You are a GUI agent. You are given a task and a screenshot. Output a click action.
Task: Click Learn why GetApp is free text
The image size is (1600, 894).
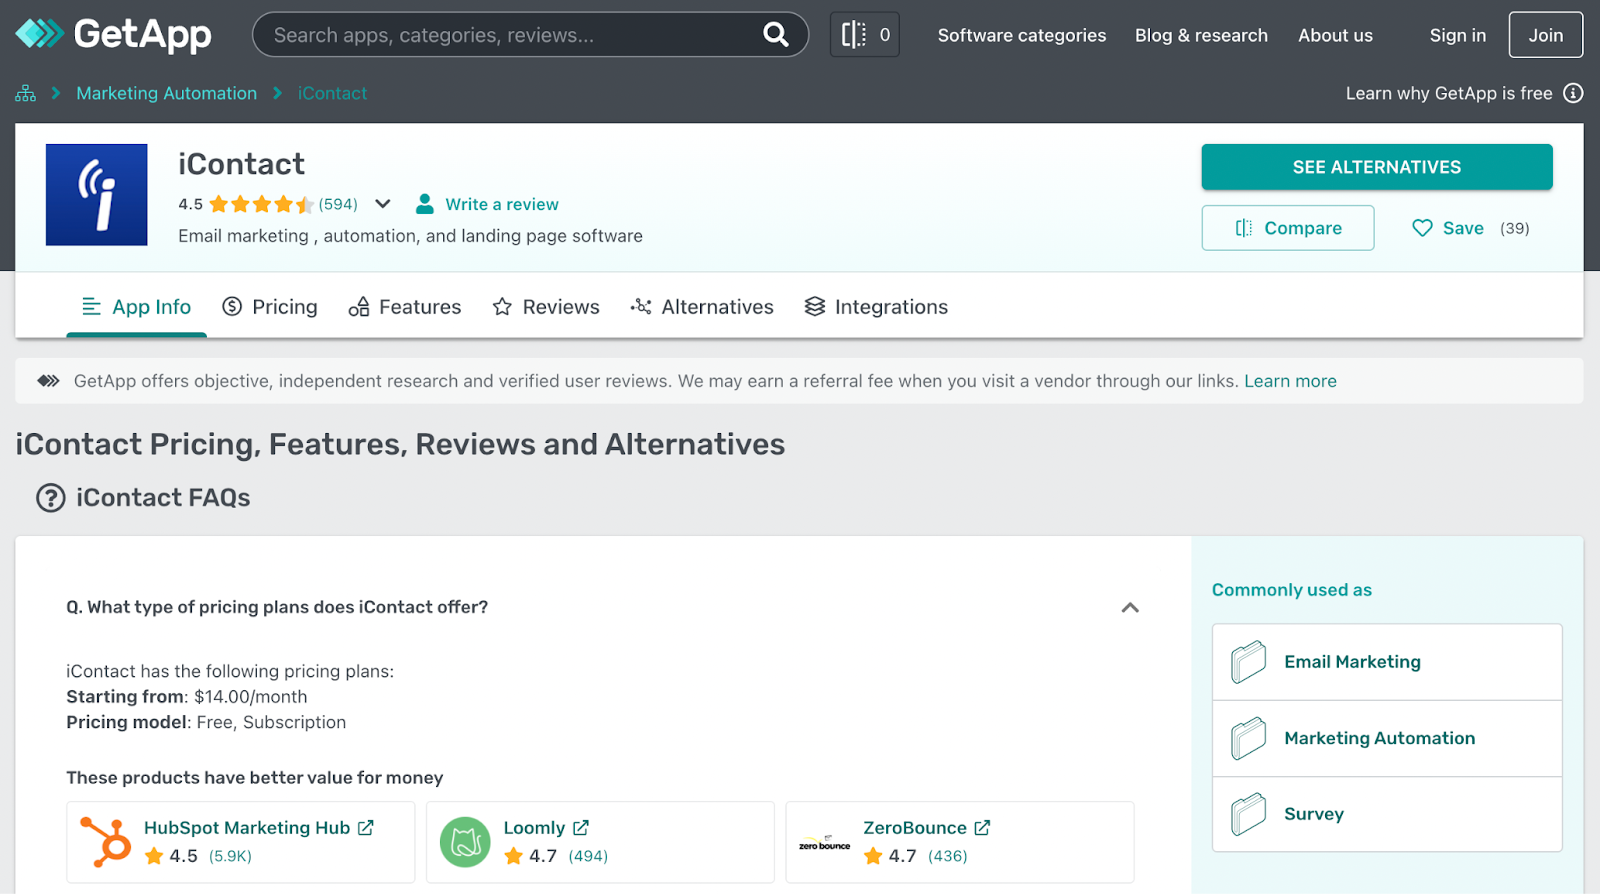1449,93
